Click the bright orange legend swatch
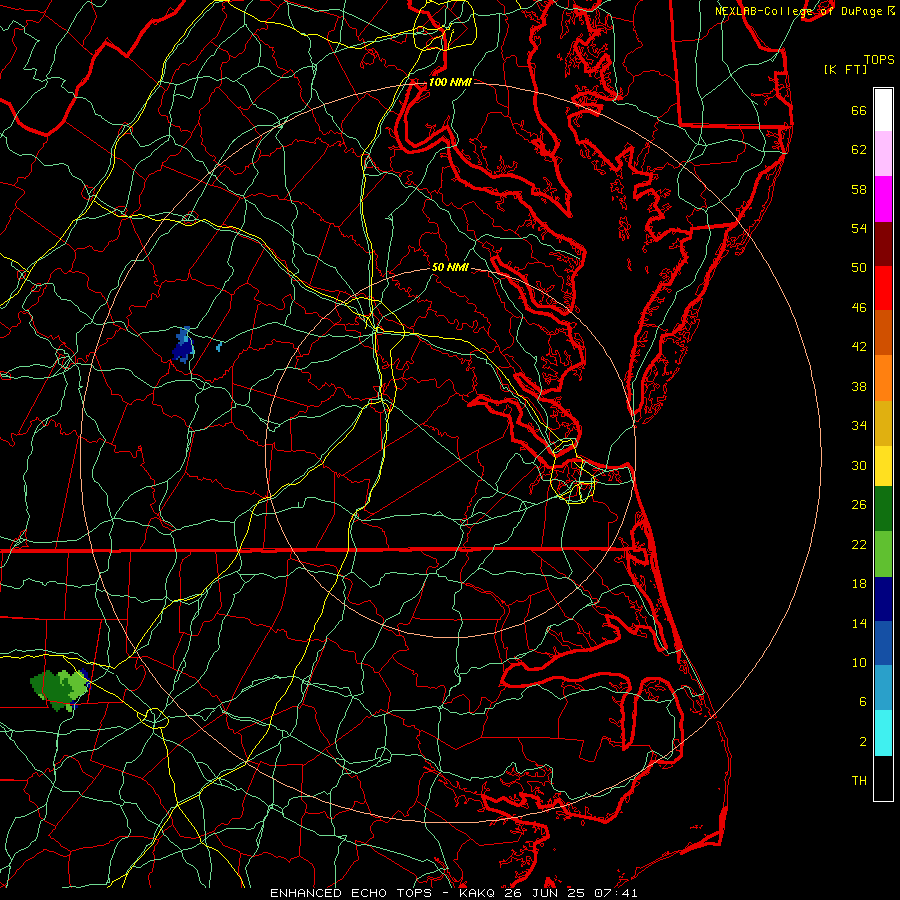900x900 pixels. point(883,378)
